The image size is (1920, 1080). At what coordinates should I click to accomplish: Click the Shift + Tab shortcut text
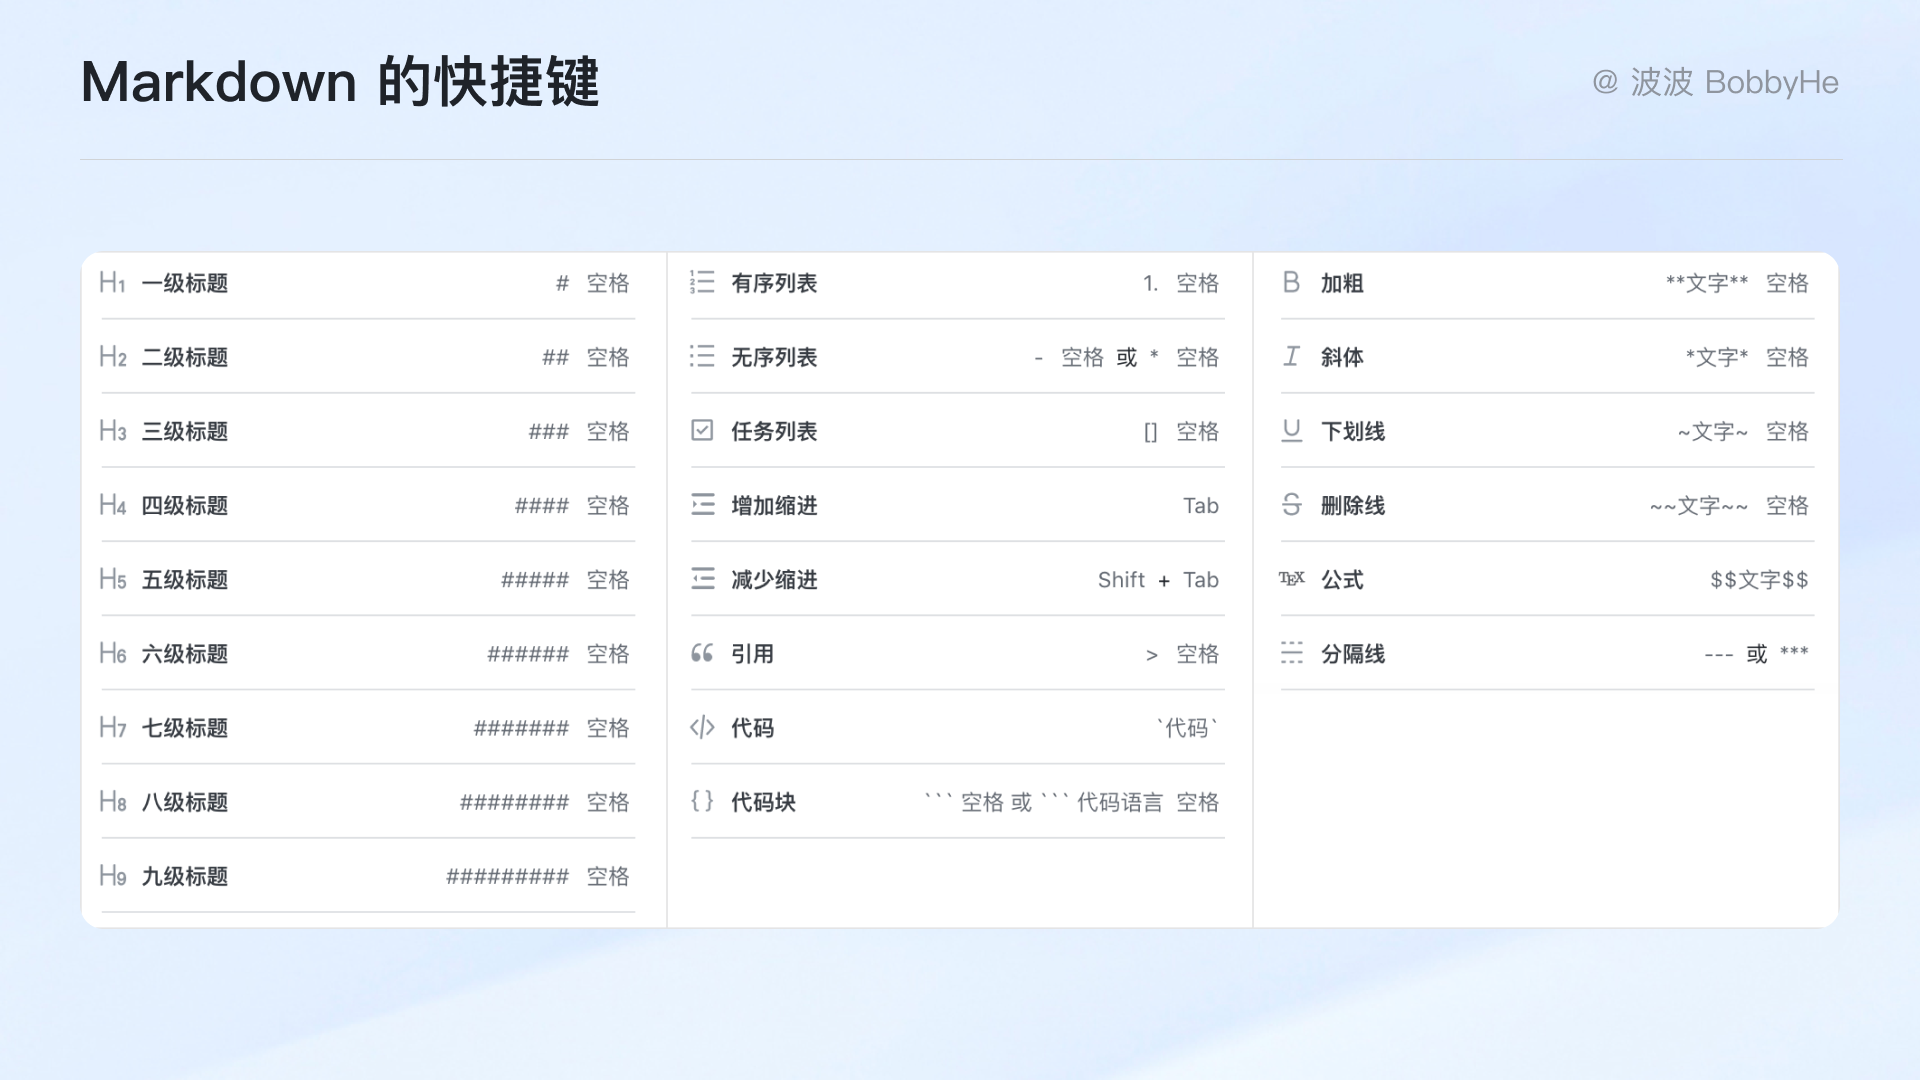1157,580
